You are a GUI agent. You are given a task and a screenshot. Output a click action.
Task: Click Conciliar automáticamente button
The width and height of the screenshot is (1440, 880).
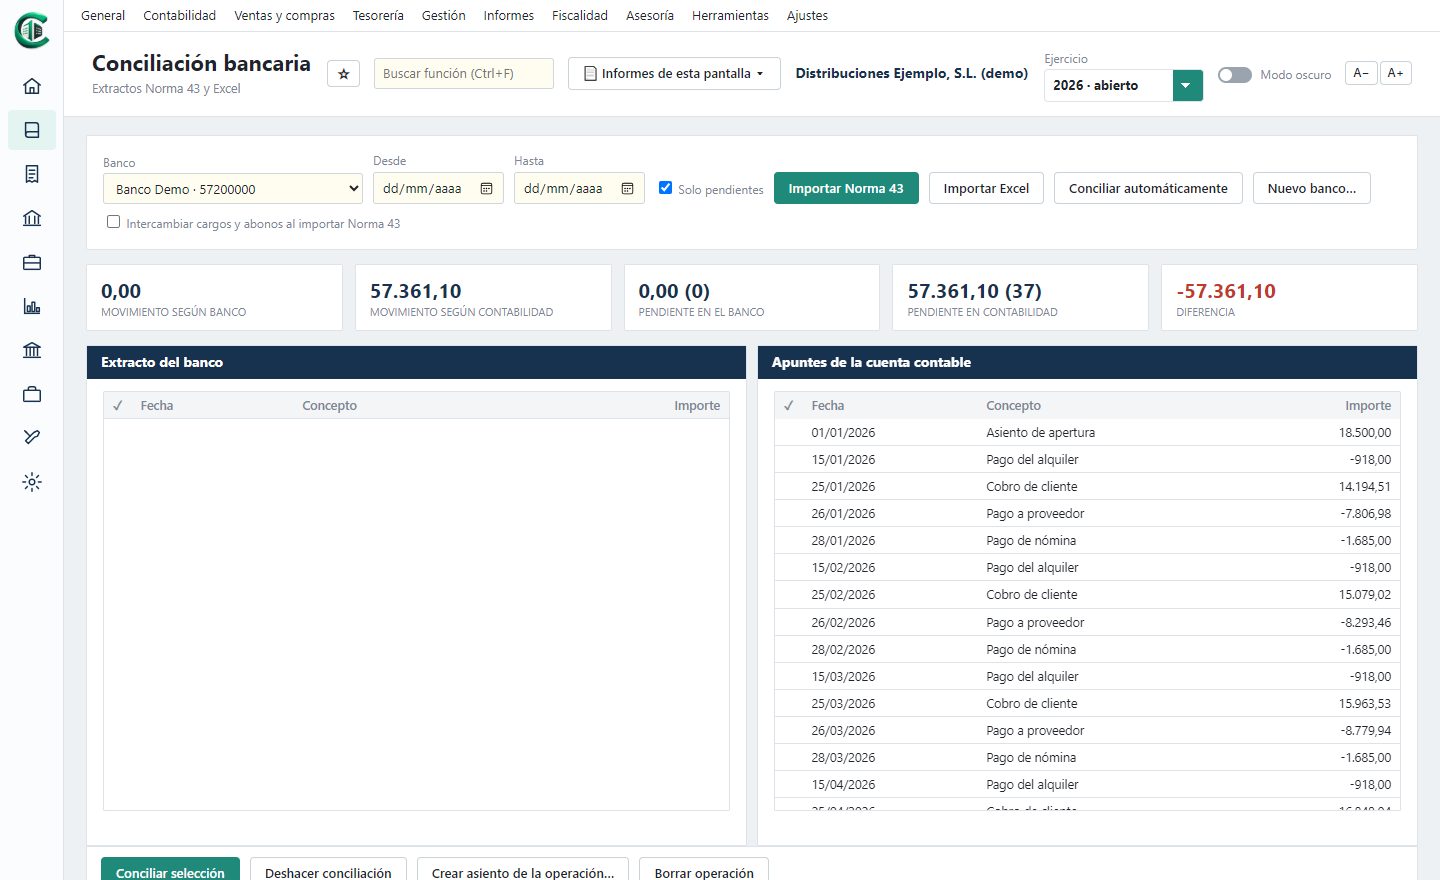click(x=1148, y=188)
